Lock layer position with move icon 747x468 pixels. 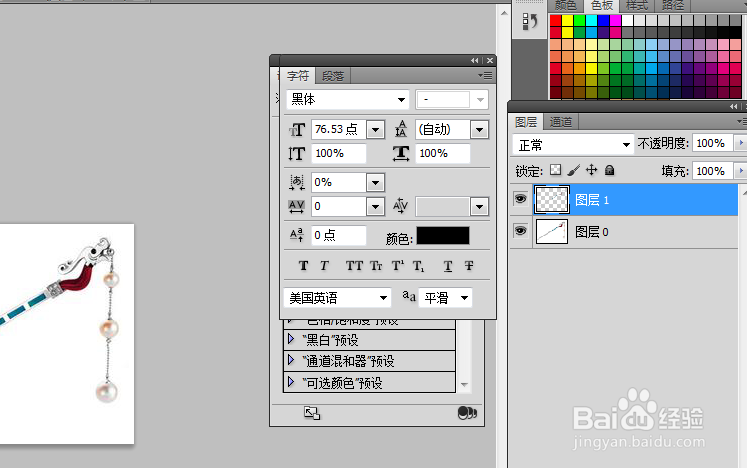(x=591, y=170)
